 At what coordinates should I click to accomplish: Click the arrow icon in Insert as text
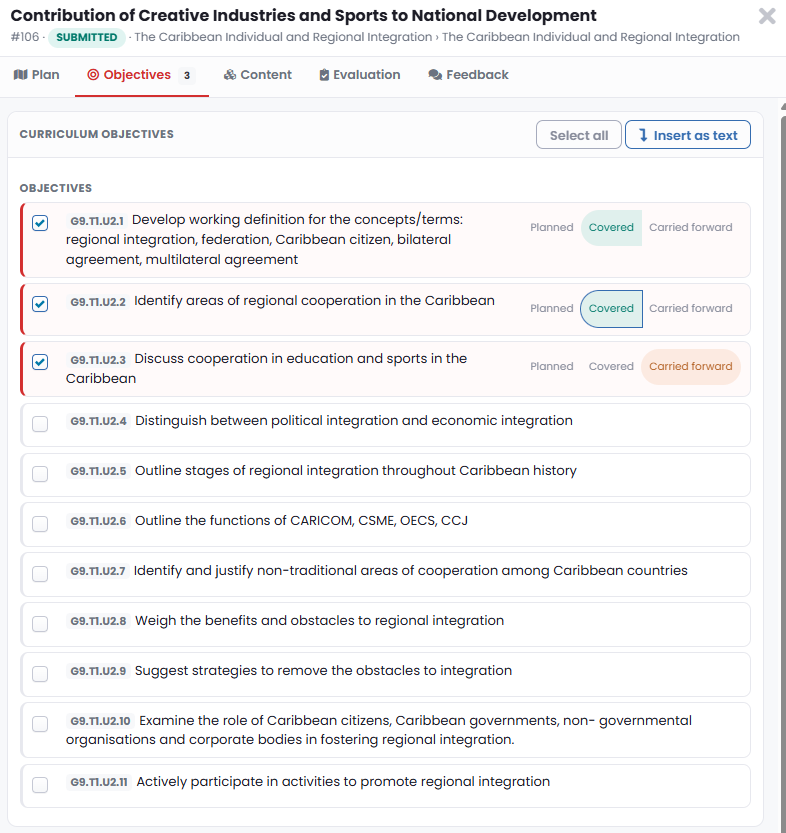643,135
